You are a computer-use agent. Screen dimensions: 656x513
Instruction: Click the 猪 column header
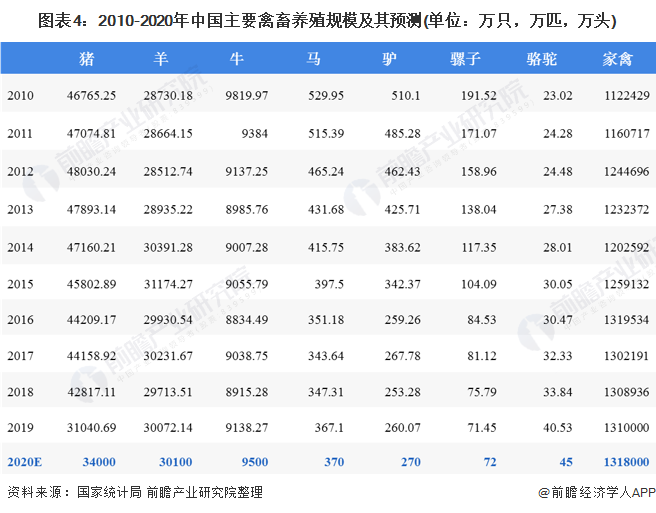point(86,59)
